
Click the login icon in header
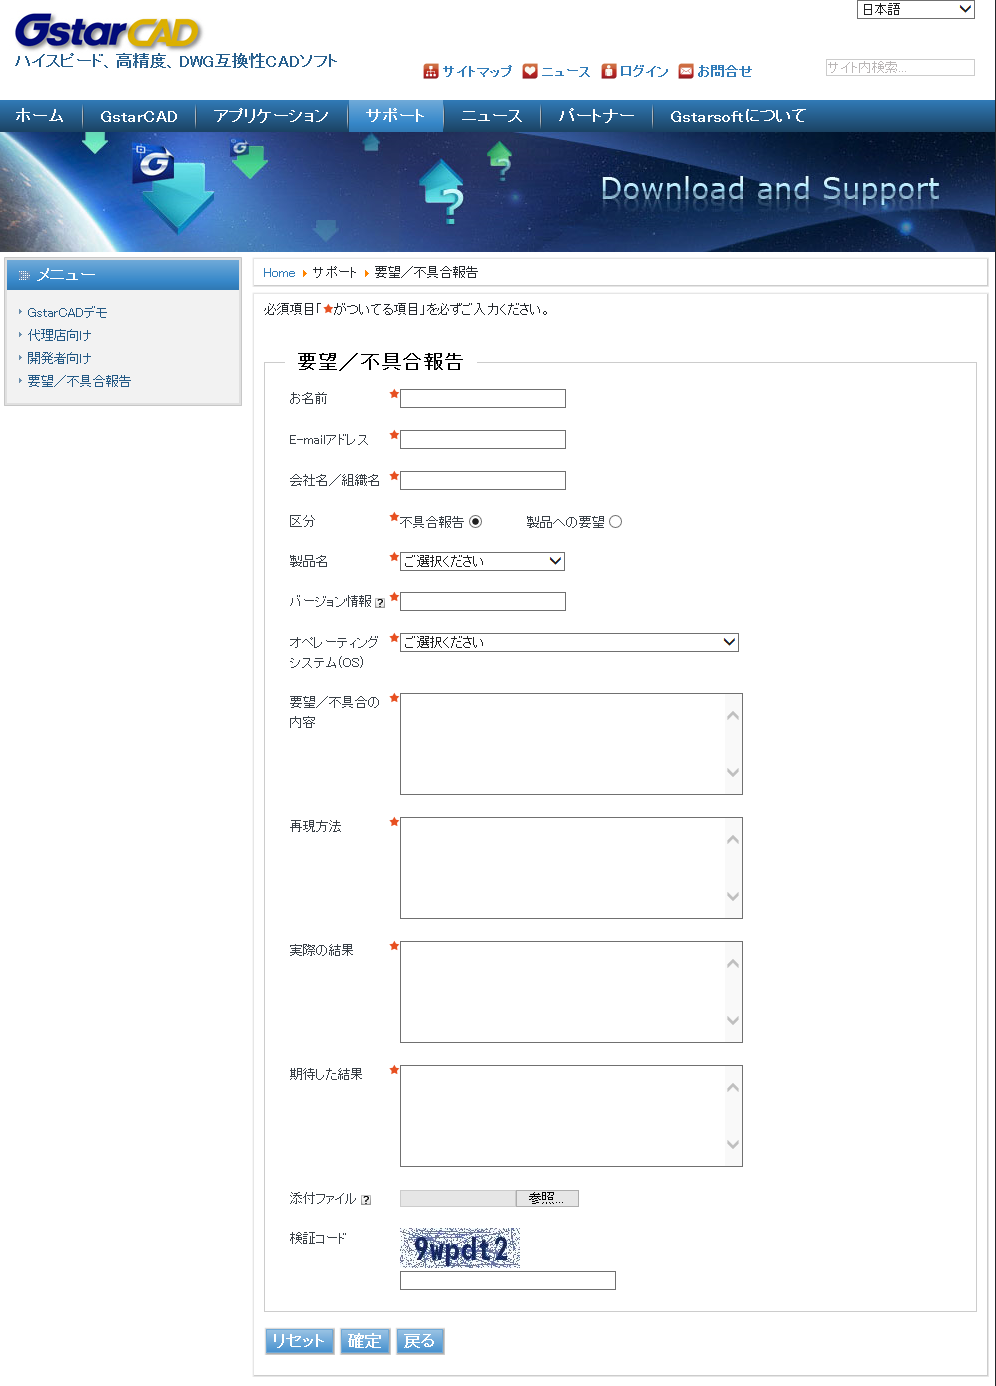pos(608,71)
